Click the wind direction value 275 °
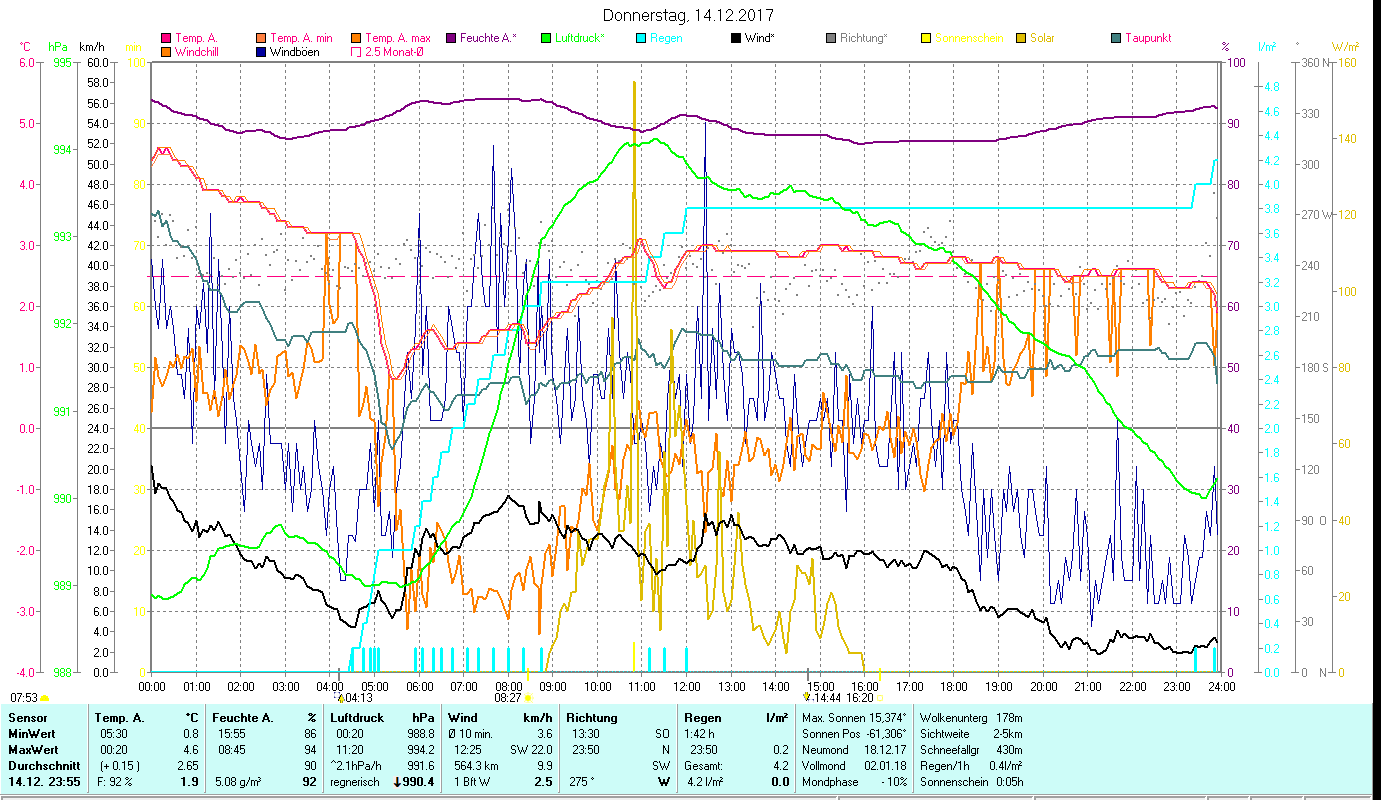Image resolution: width=1381 pixels, height=800 pixels. tap(583, 782)
